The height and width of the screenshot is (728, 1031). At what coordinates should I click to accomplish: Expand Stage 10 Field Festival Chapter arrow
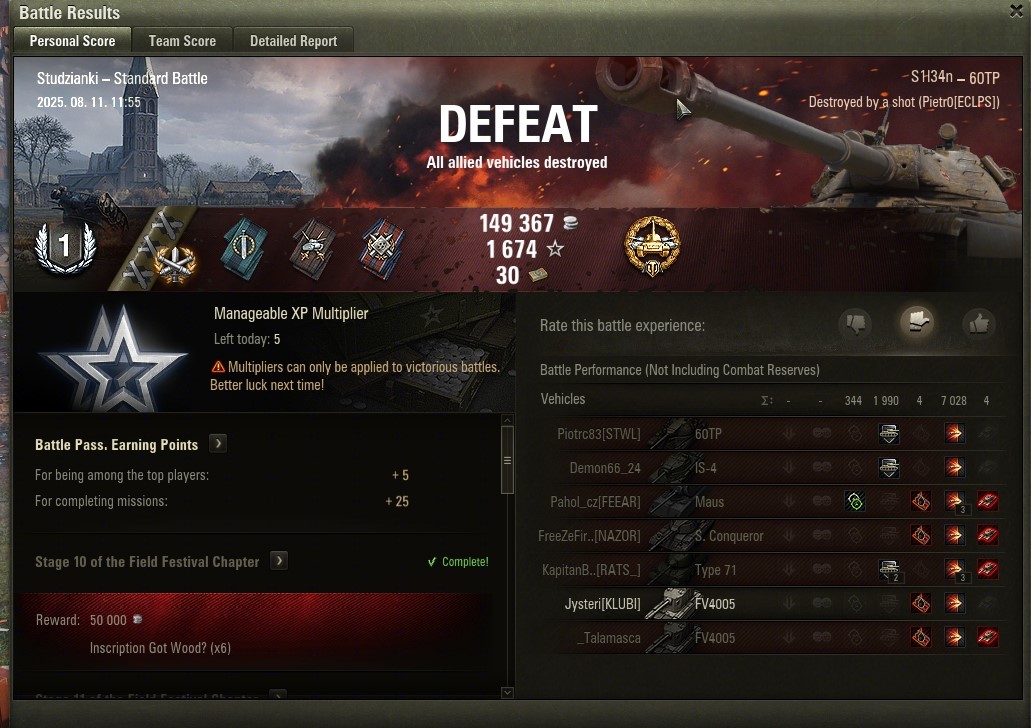pyautogui.click(x=279, y=561)
